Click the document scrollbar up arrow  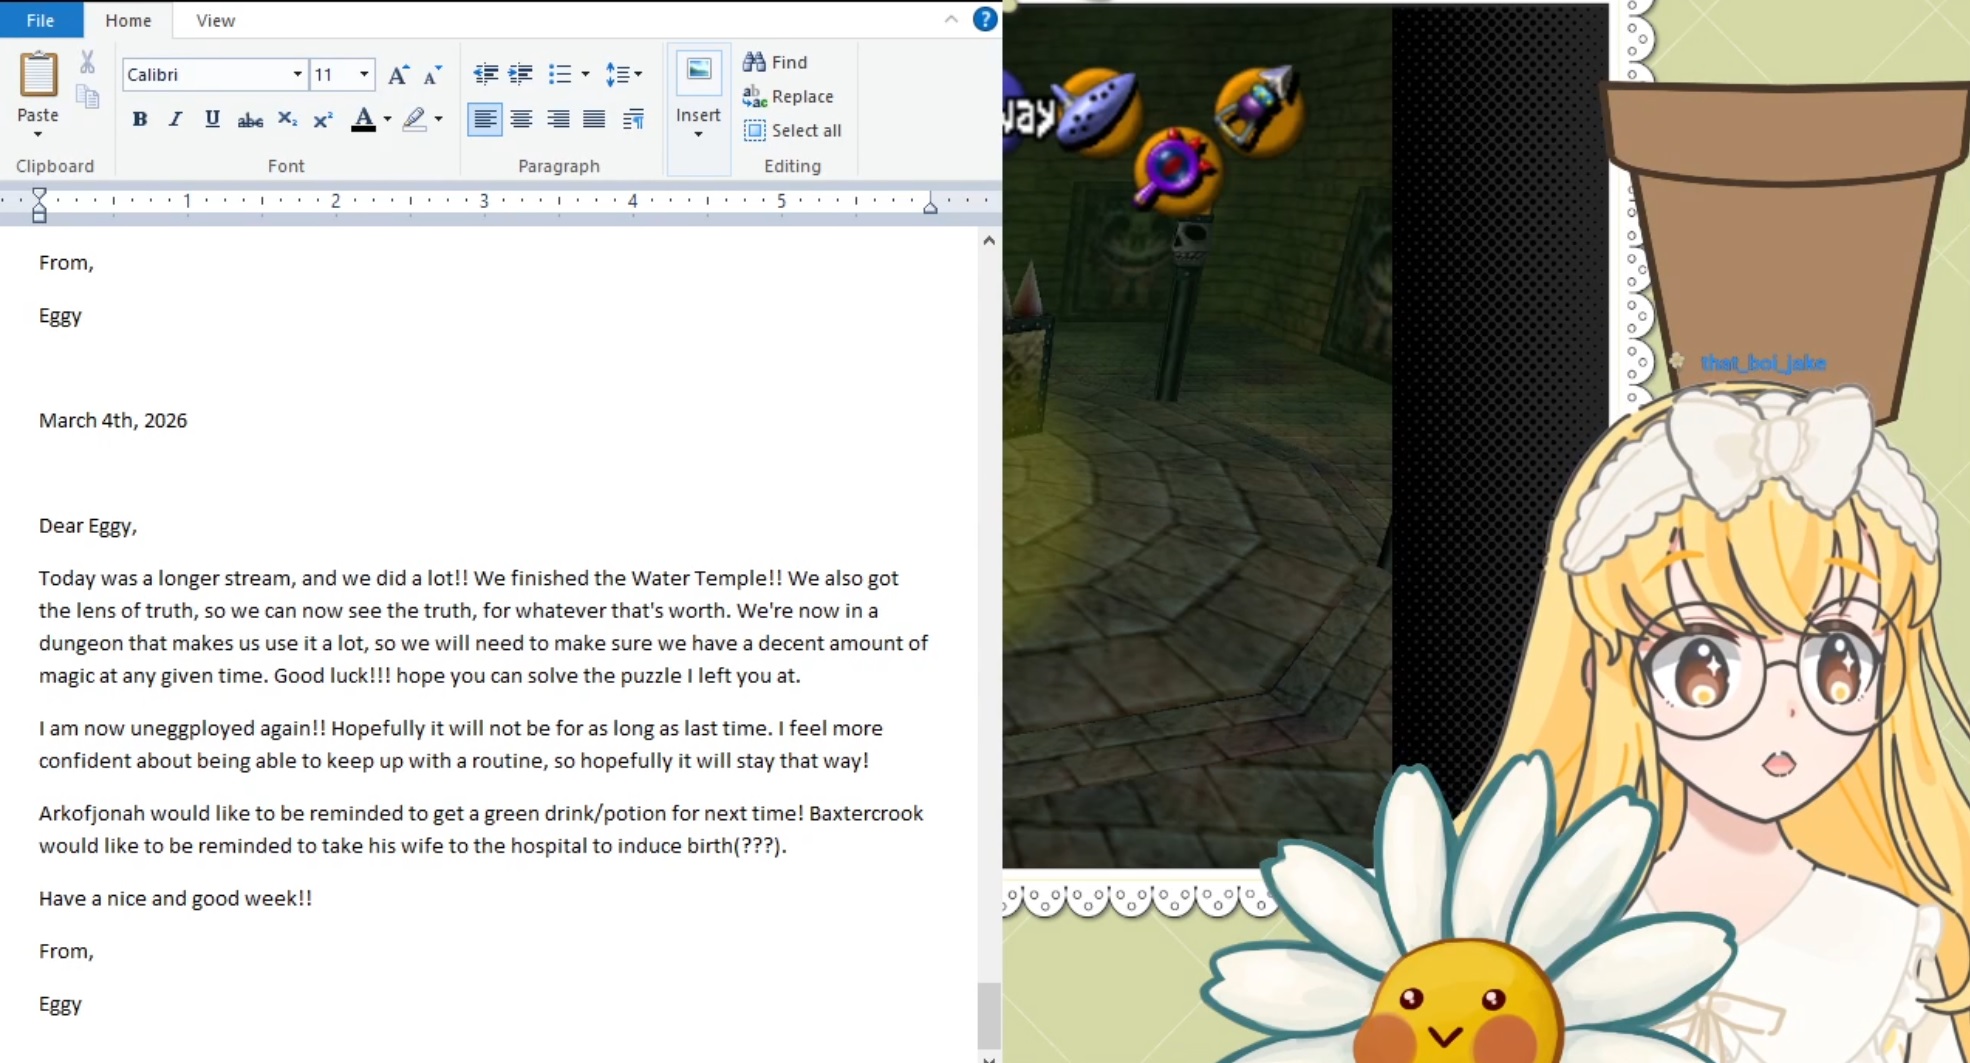click(989, 240)
